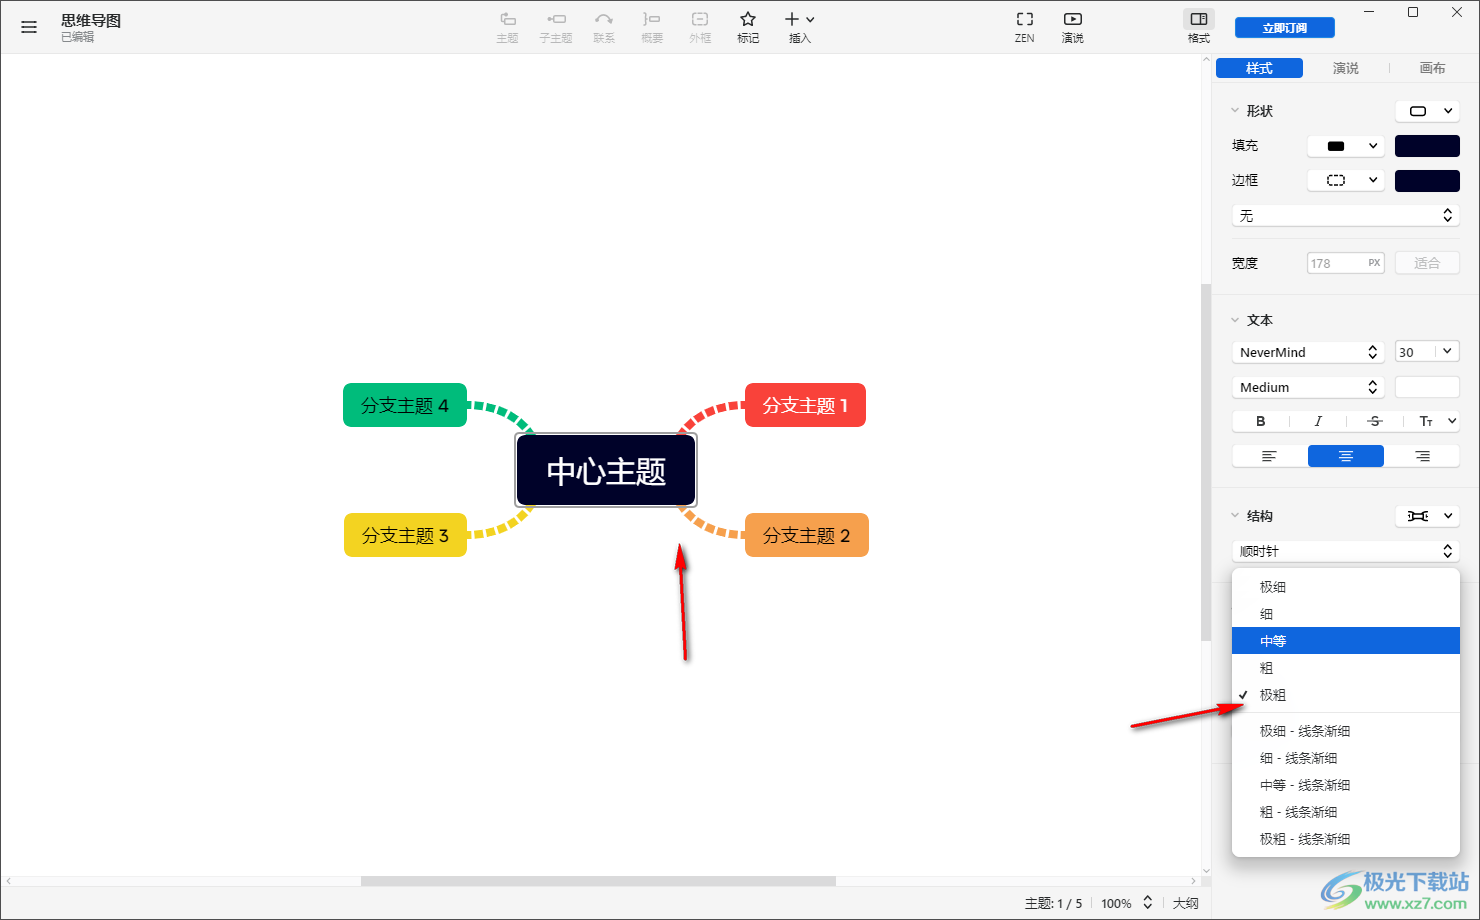Screen dimensions: 1480x920
Task: Align text center
Action: click(x=1346, y=456)
